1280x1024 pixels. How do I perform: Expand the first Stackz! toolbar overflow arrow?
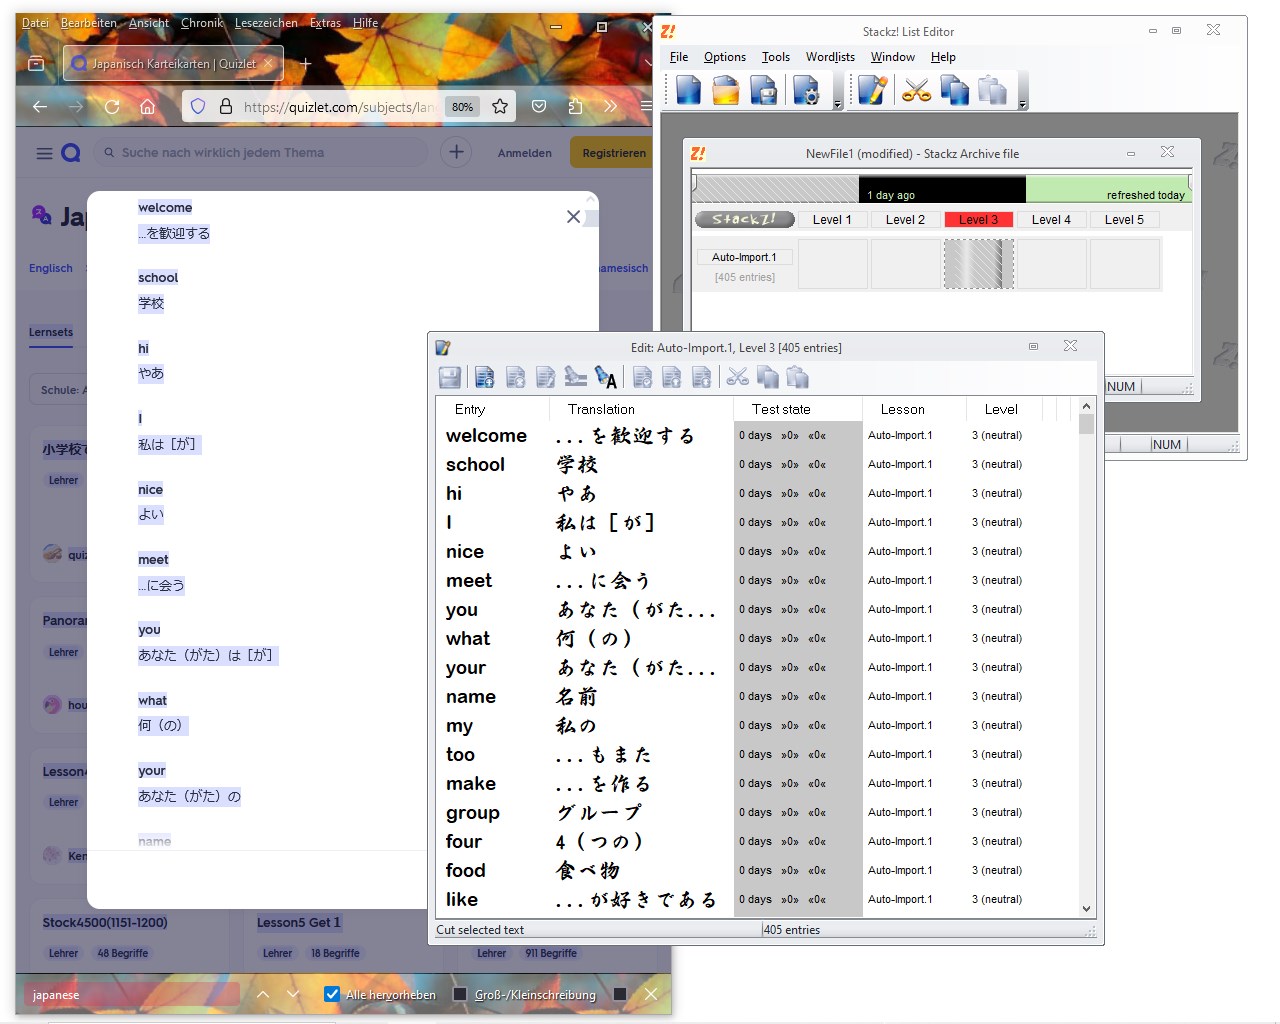coord(837,104)
